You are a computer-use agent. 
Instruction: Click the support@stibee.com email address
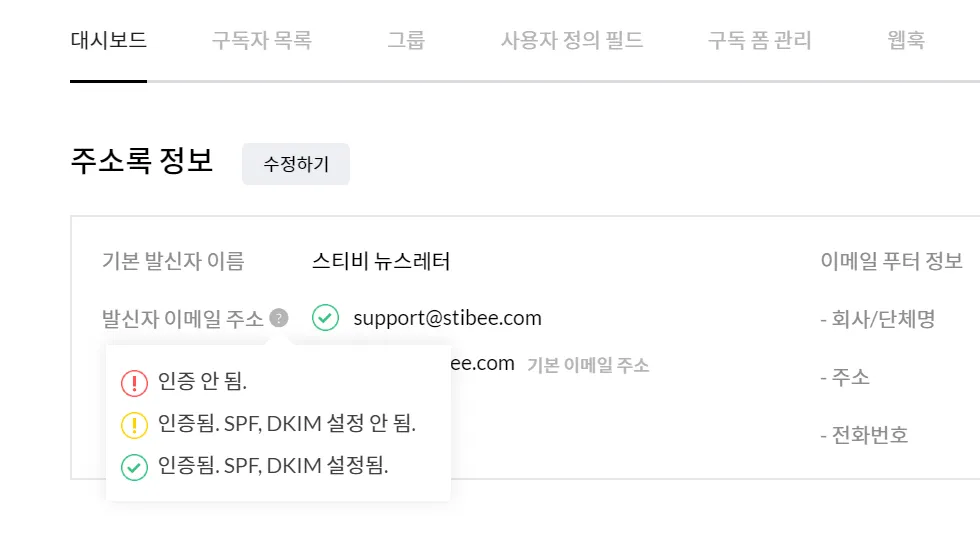(x=447, y=318)
